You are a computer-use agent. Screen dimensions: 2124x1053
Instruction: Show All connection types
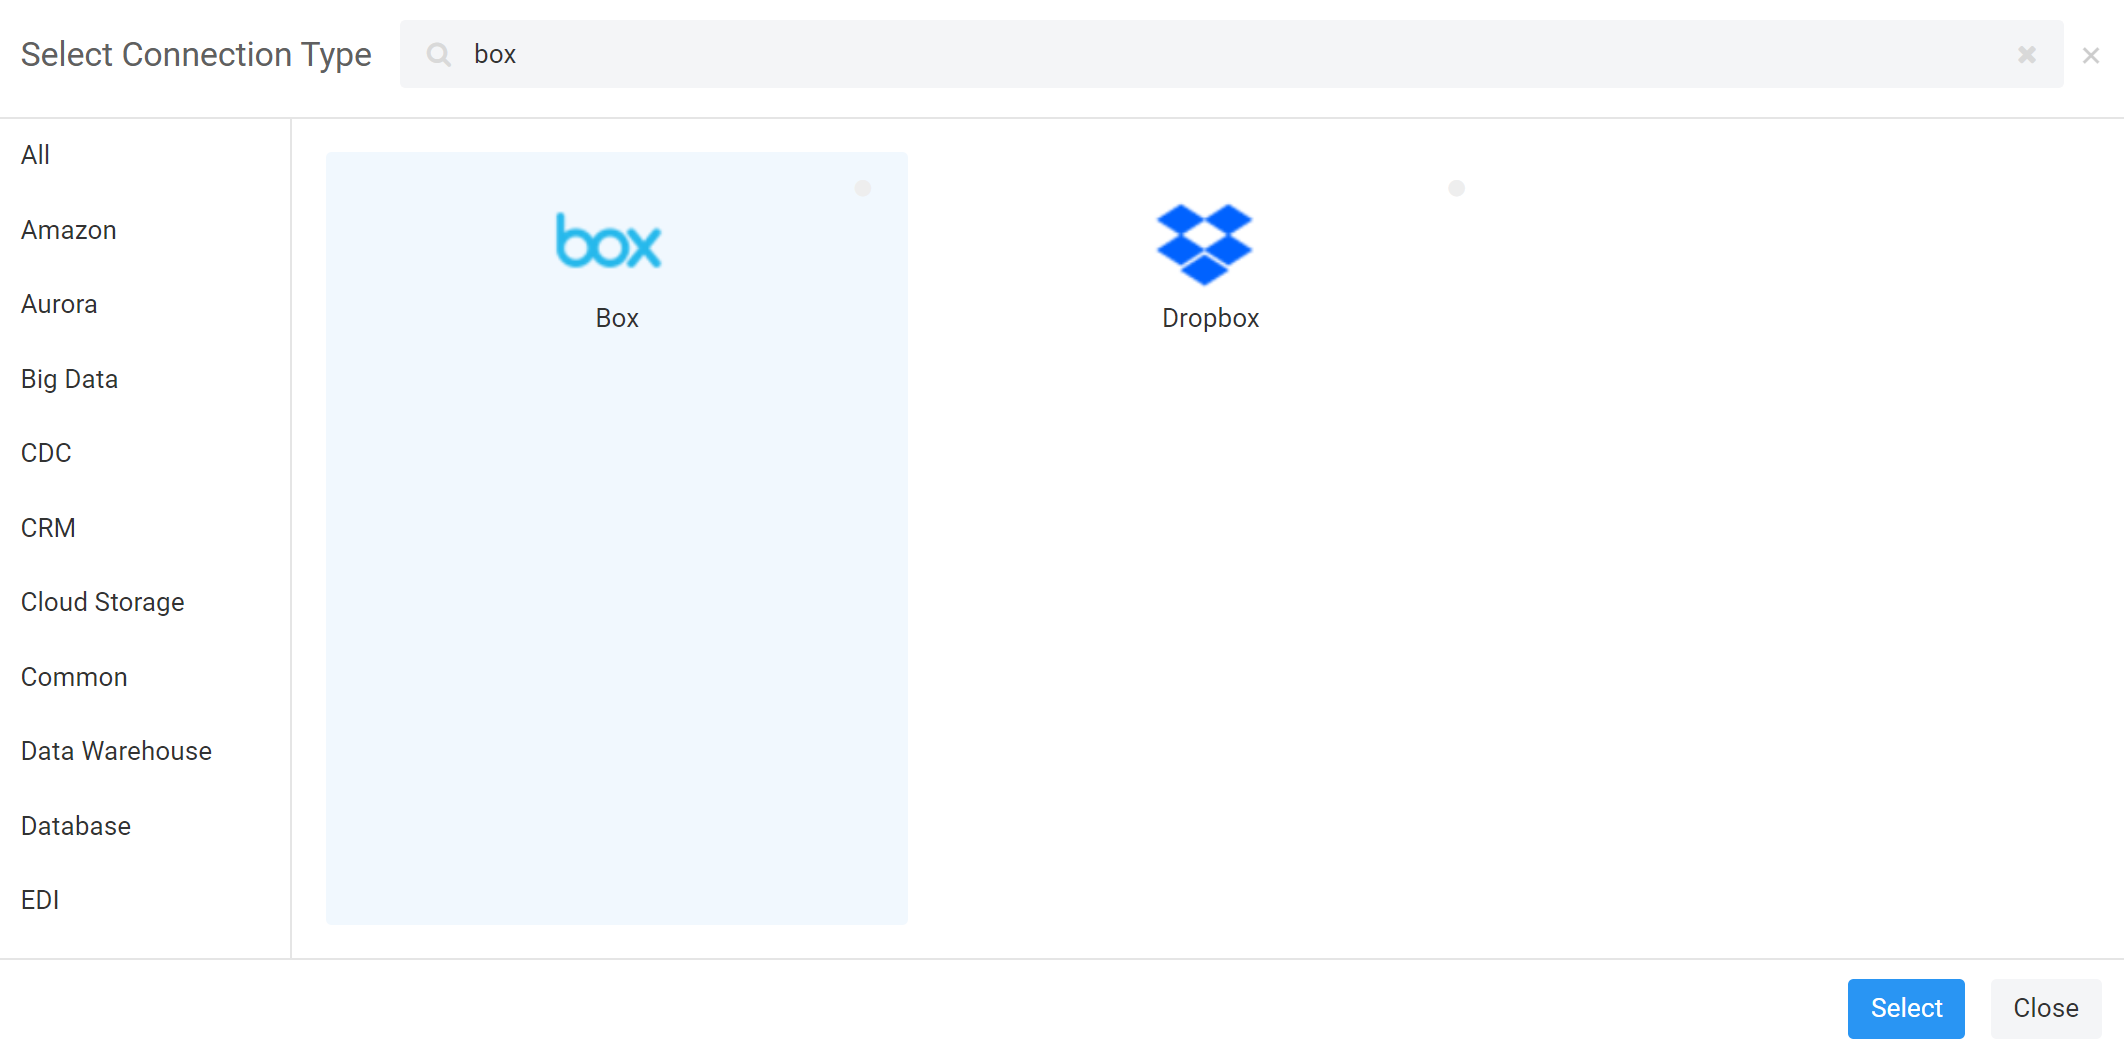click(x=35, y=155)
